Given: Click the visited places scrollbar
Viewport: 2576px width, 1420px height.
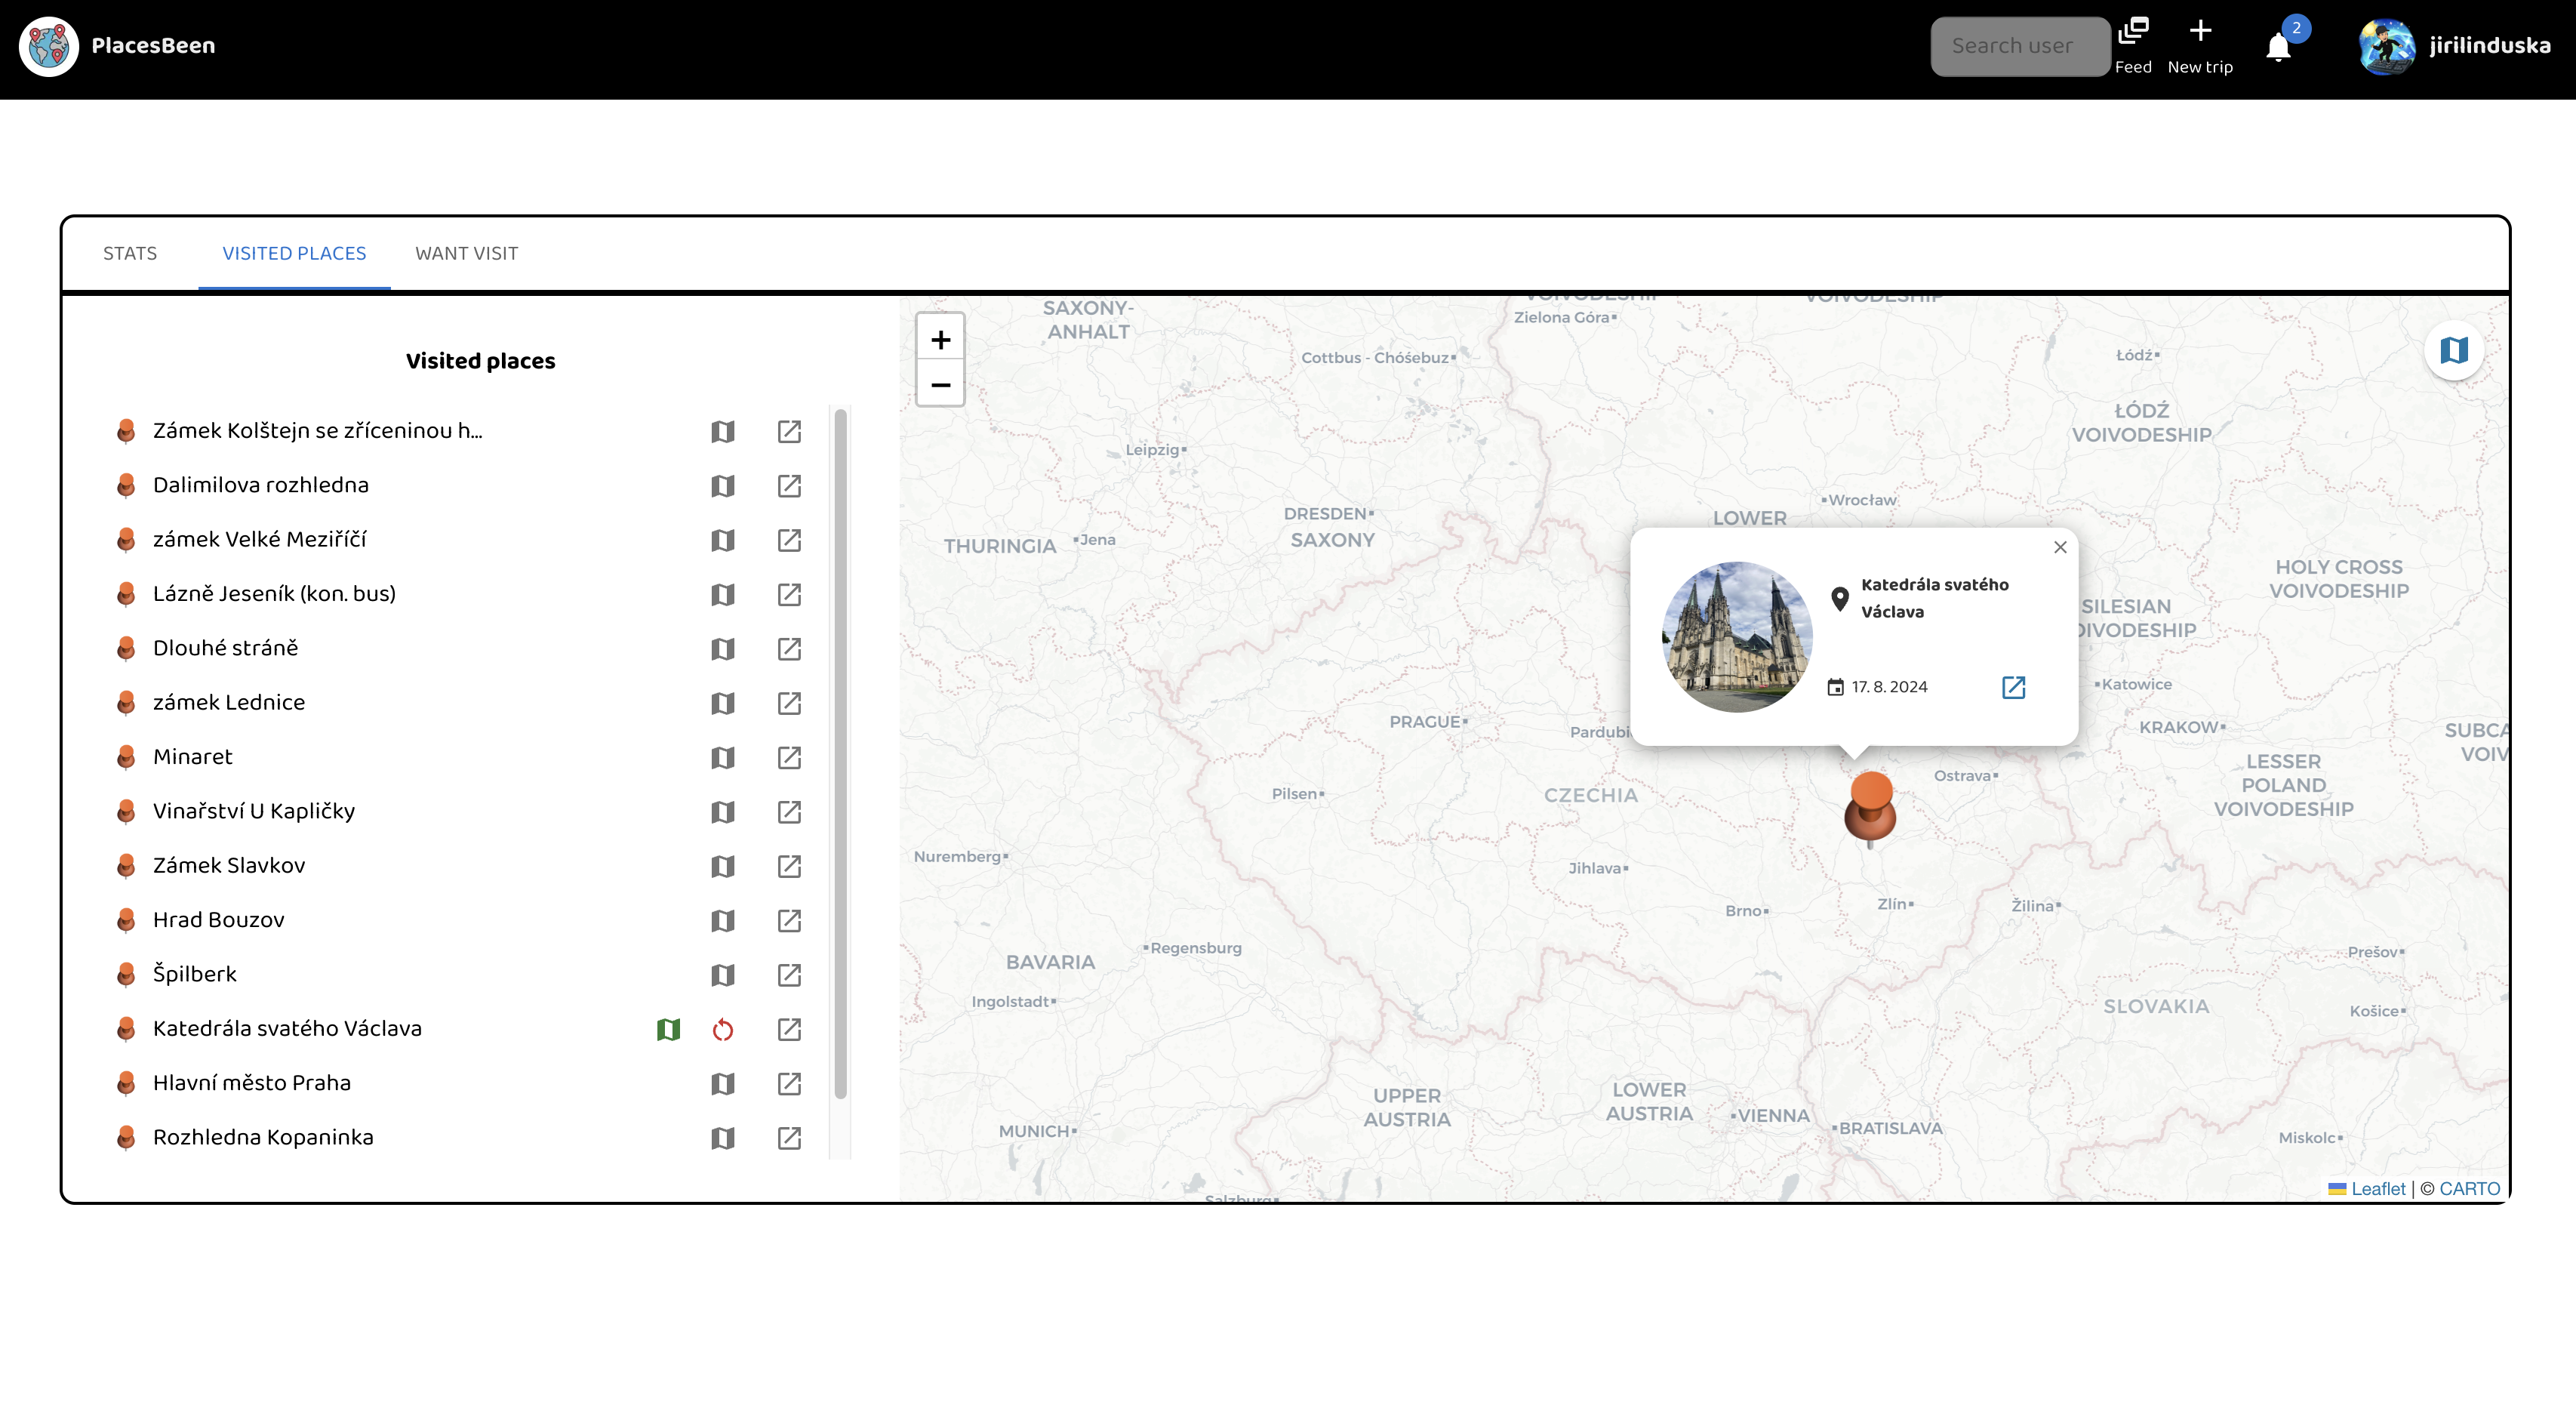Looking at the screenshot, I should (x=840, y=754).
